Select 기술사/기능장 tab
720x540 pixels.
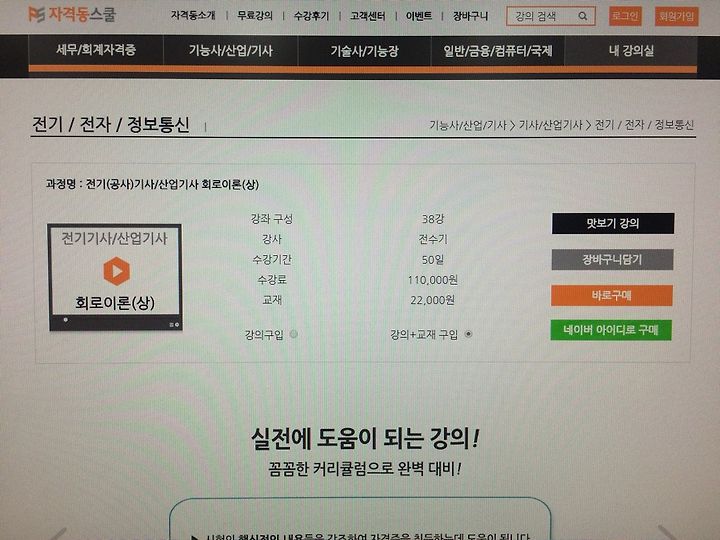(x=365, y=51)
